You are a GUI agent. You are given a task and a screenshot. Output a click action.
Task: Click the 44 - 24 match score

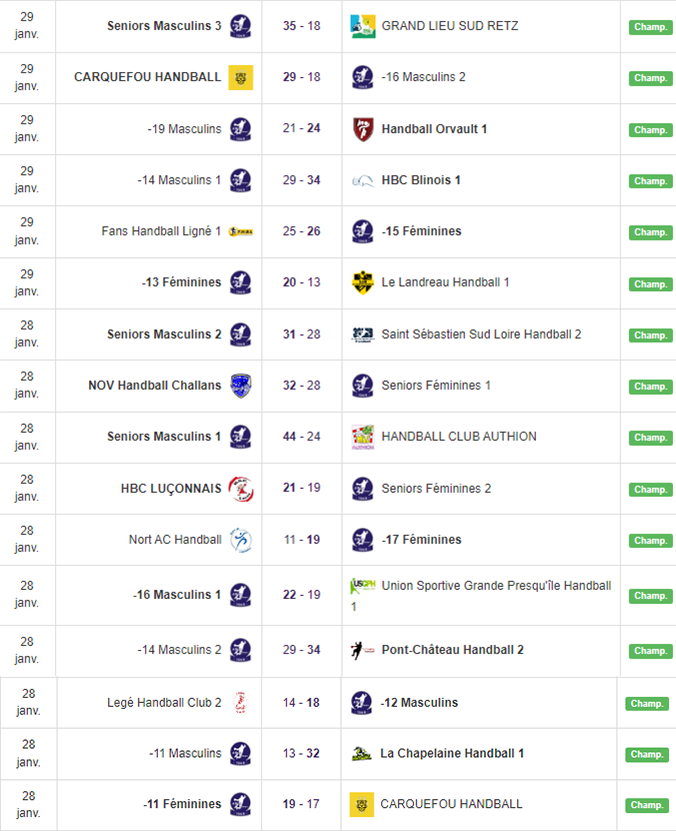[301, 437]
